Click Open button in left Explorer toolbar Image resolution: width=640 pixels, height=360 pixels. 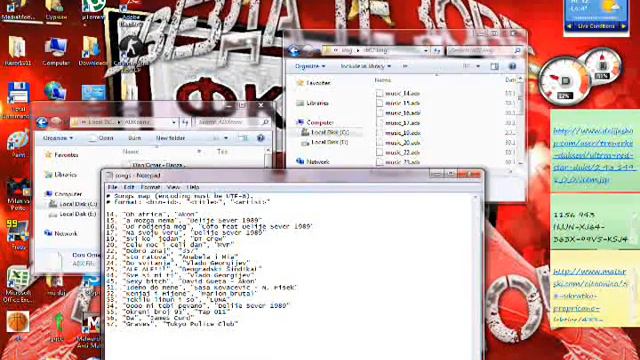(101, 138)
